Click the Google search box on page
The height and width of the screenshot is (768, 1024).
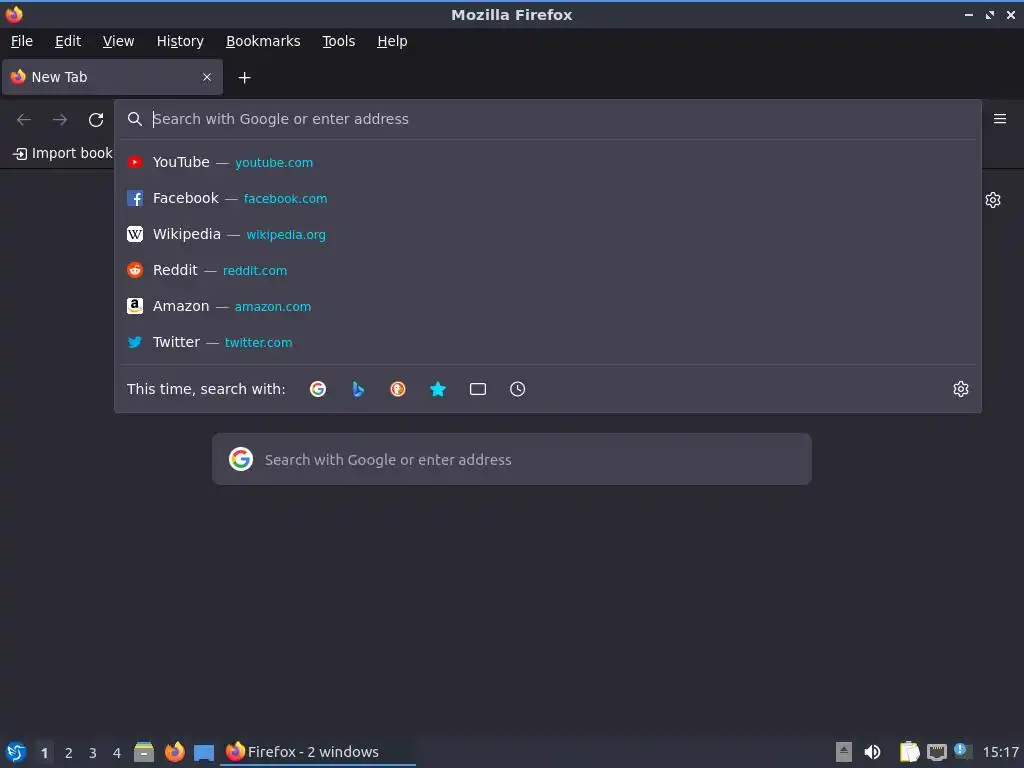[512, 459]
